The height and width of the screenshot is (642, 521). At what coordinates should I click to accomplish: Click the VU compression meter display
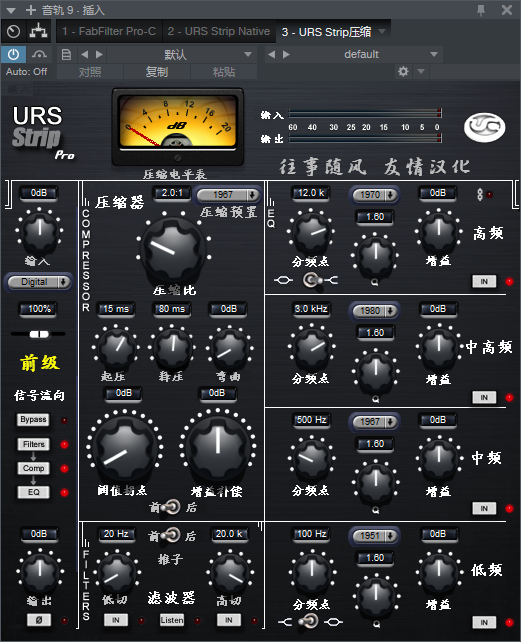point(178,127)
